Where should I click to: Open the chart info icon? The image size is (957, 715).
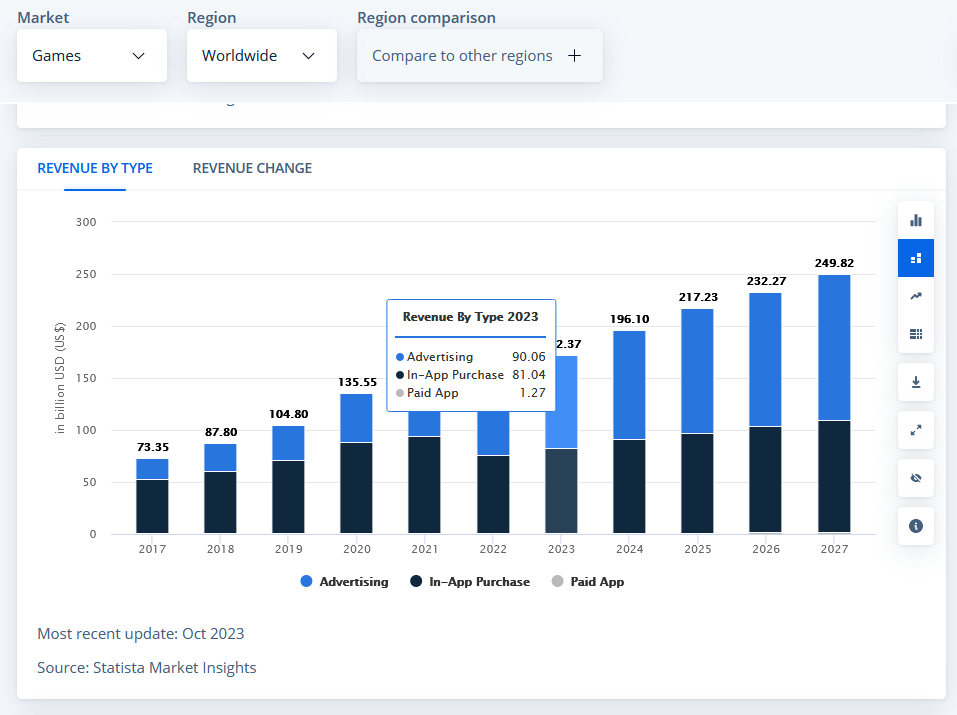coord(915,526)
